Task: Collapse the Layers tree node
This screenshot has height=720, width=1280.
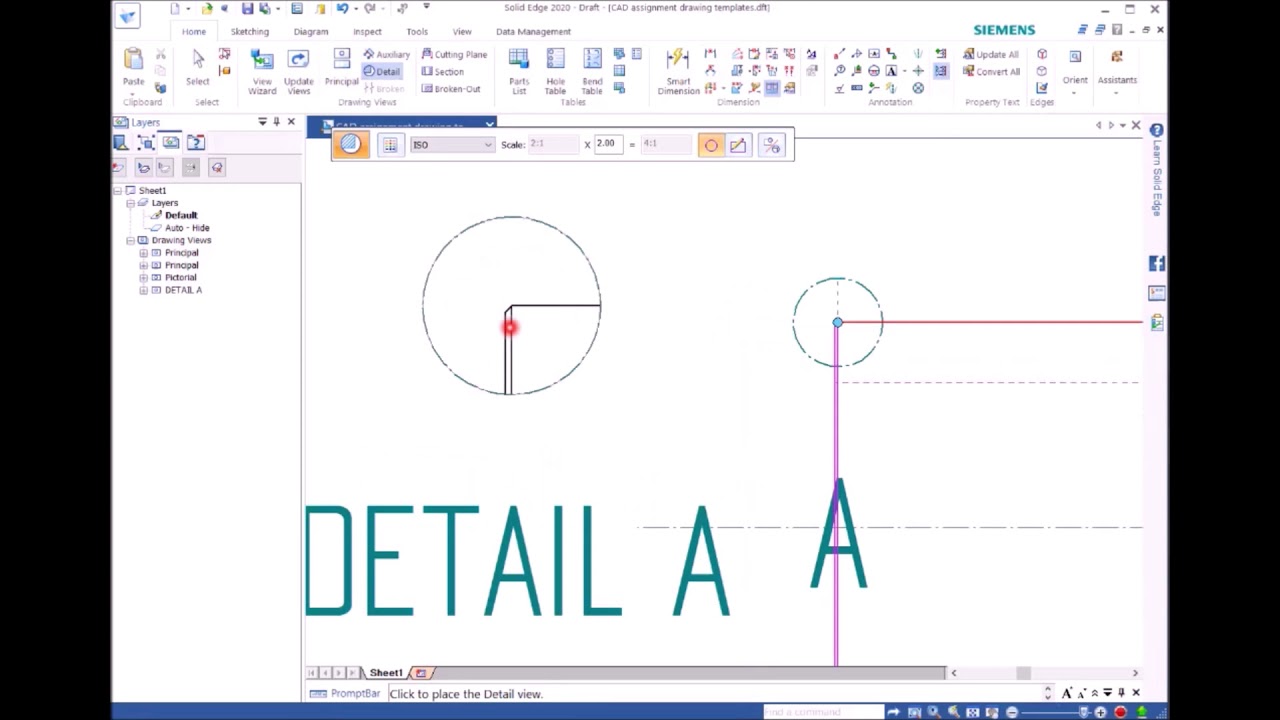Action: tap(130, 203)
